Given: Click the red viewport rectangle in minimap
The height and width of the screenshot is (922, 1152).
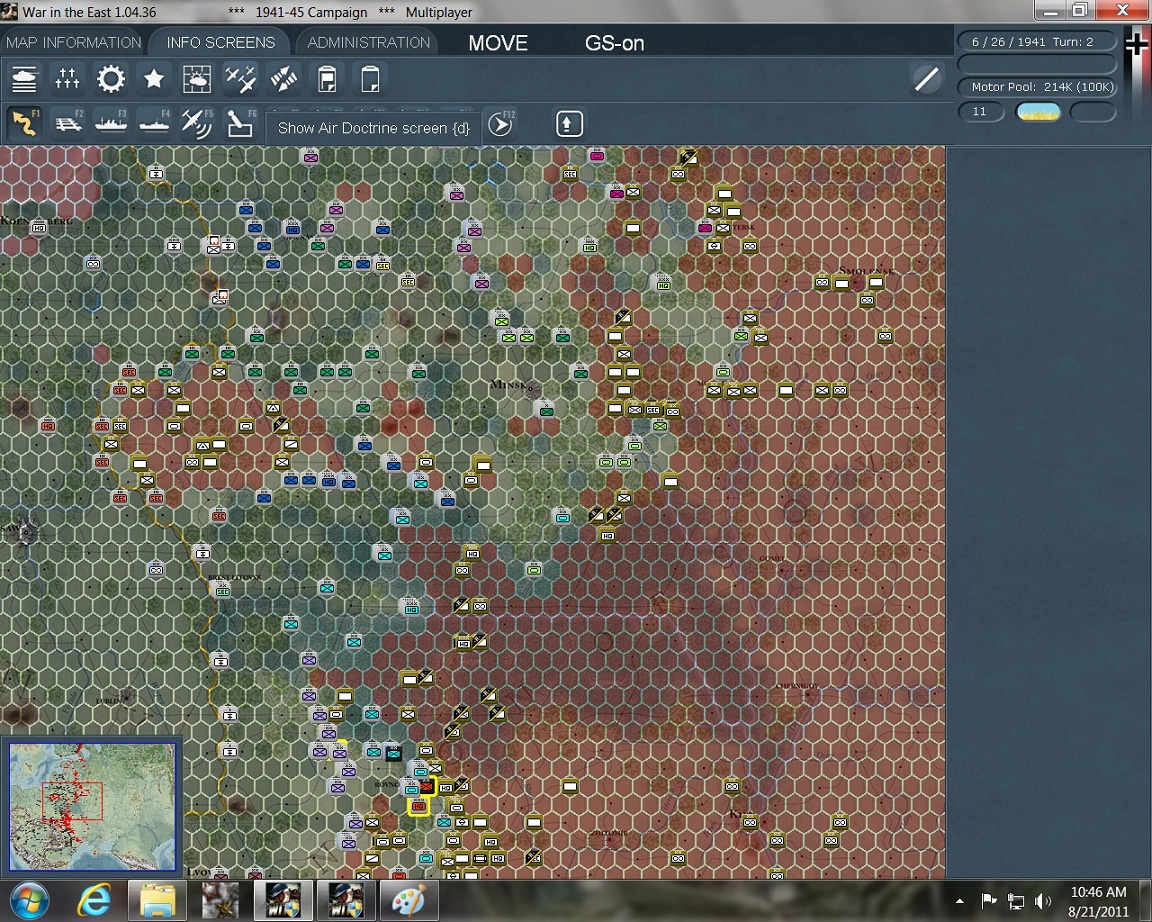Looking at the screenshot, I should click(72, 801).
